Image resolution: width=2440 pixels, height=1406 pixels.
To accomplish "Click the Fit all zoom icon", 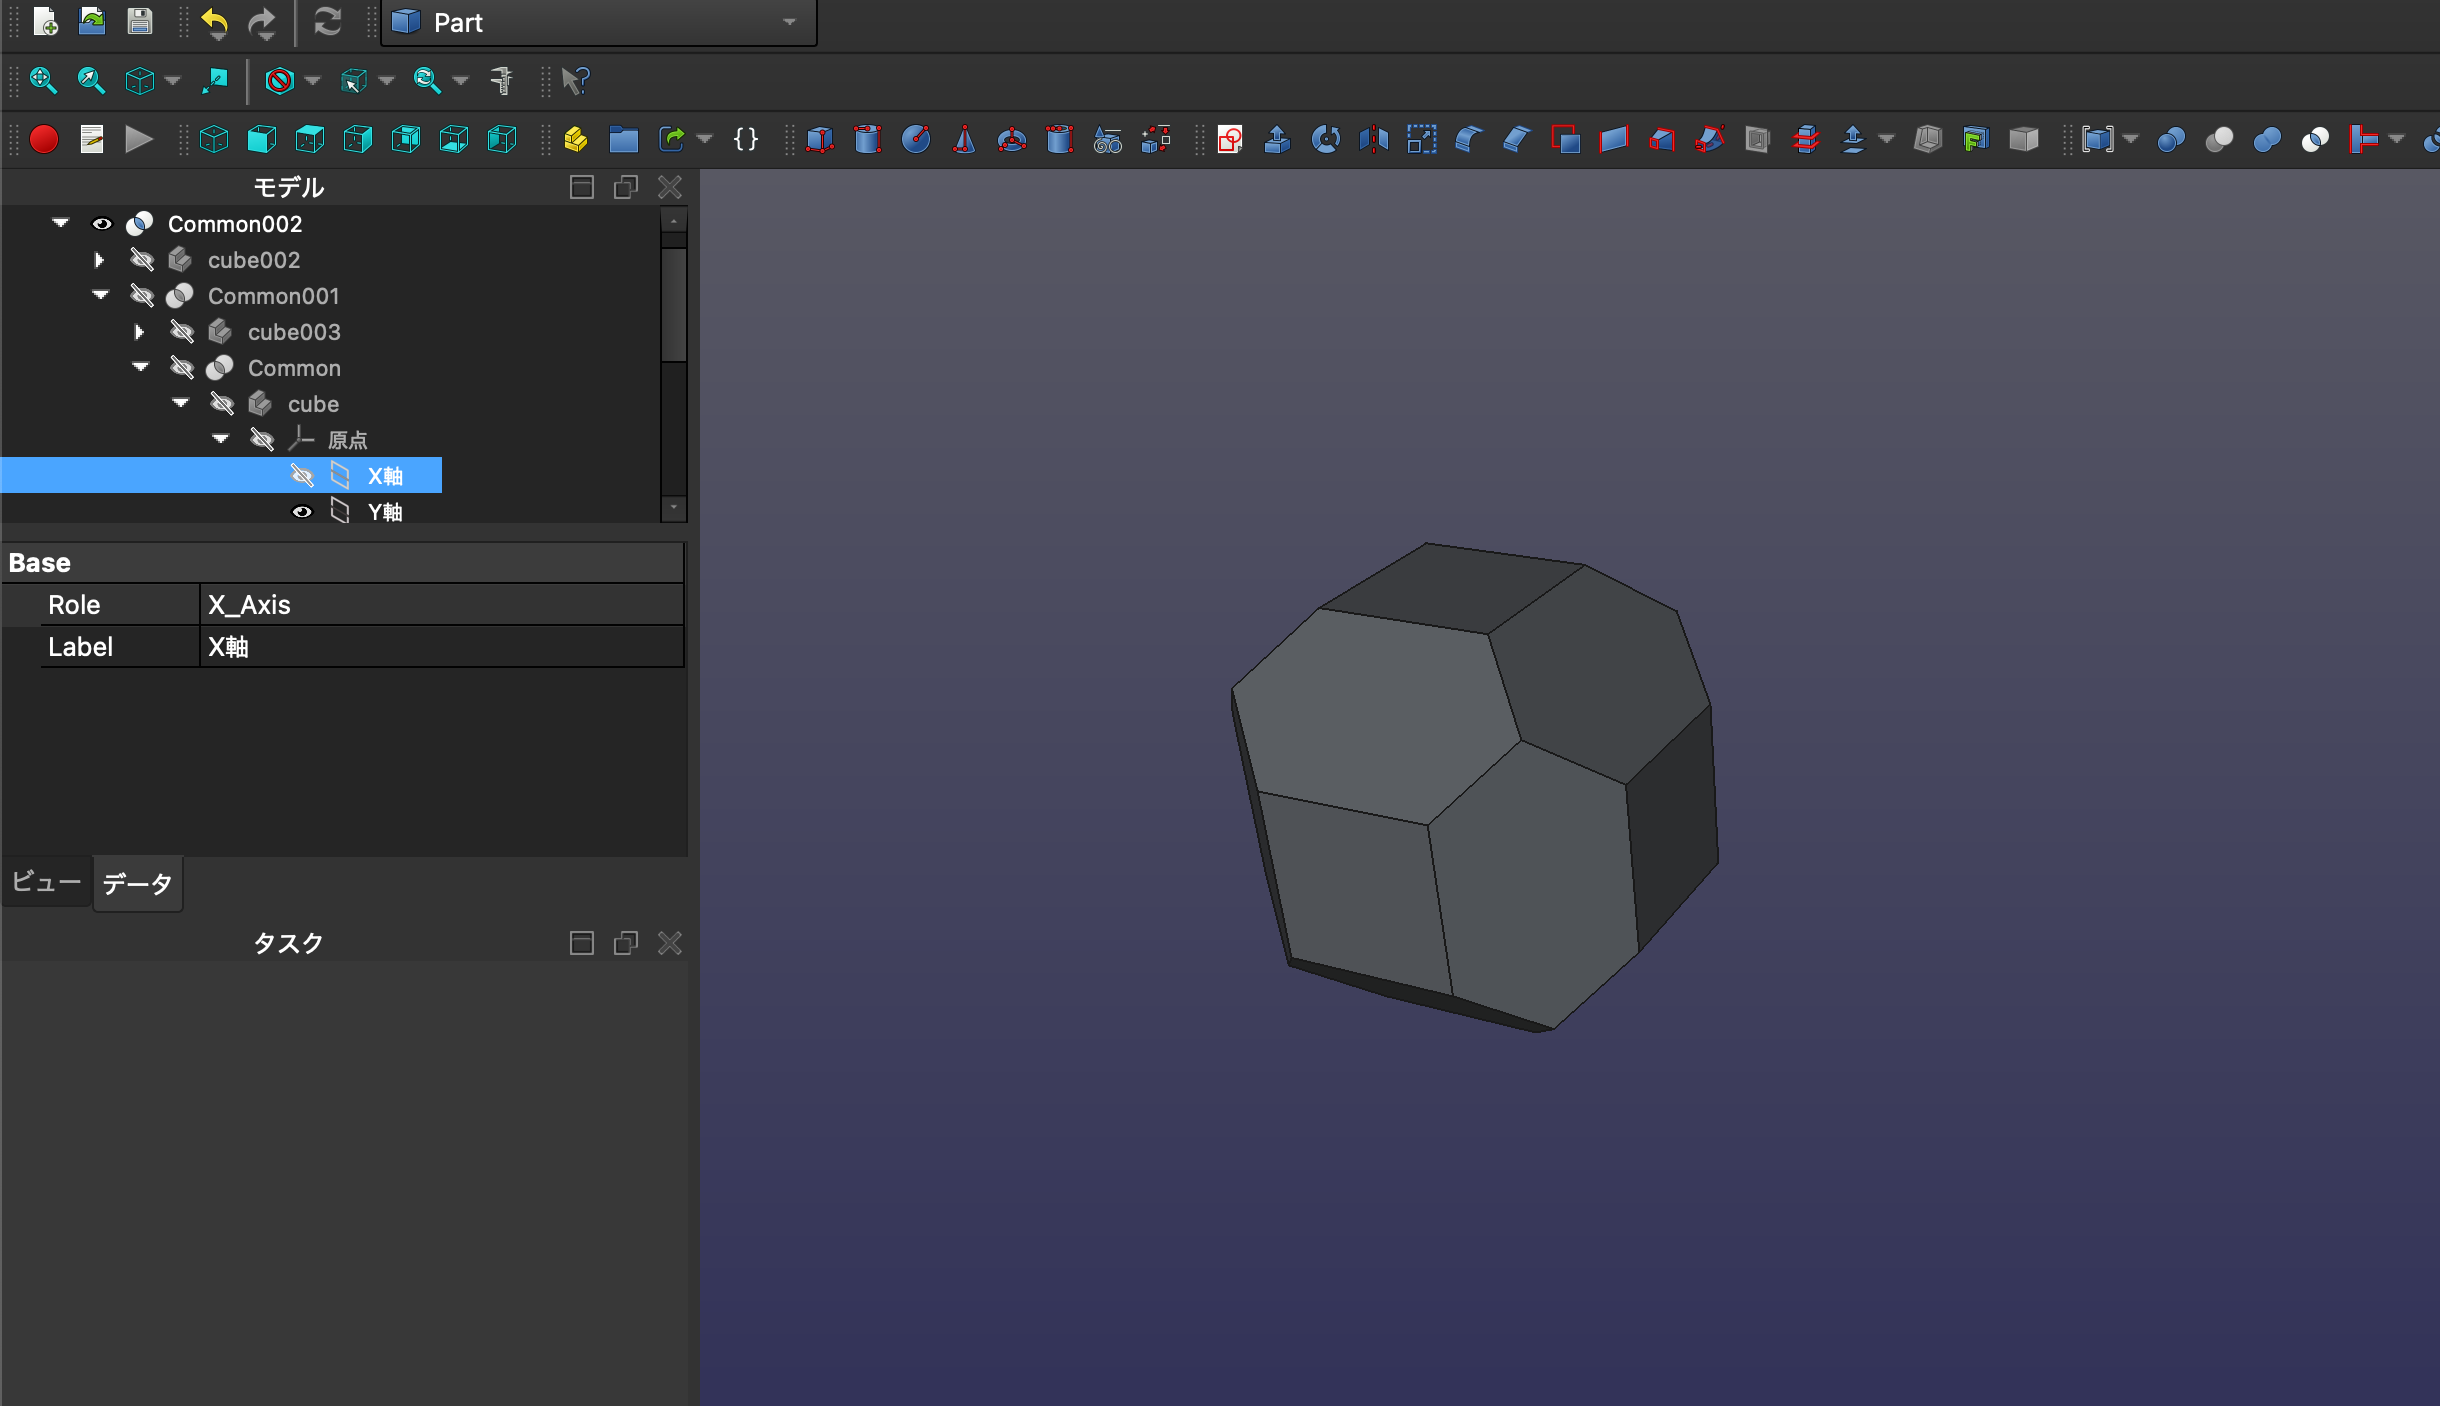I will pos(43,80).
